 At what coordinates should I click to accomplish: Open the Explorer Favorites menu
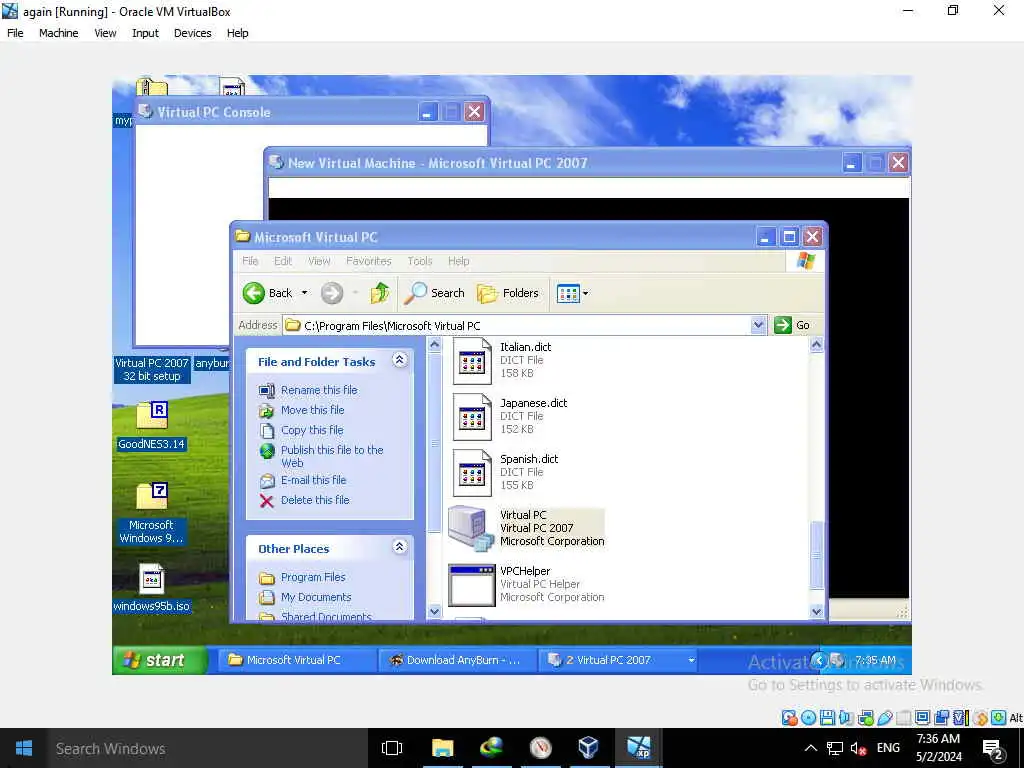pos(368,261)
